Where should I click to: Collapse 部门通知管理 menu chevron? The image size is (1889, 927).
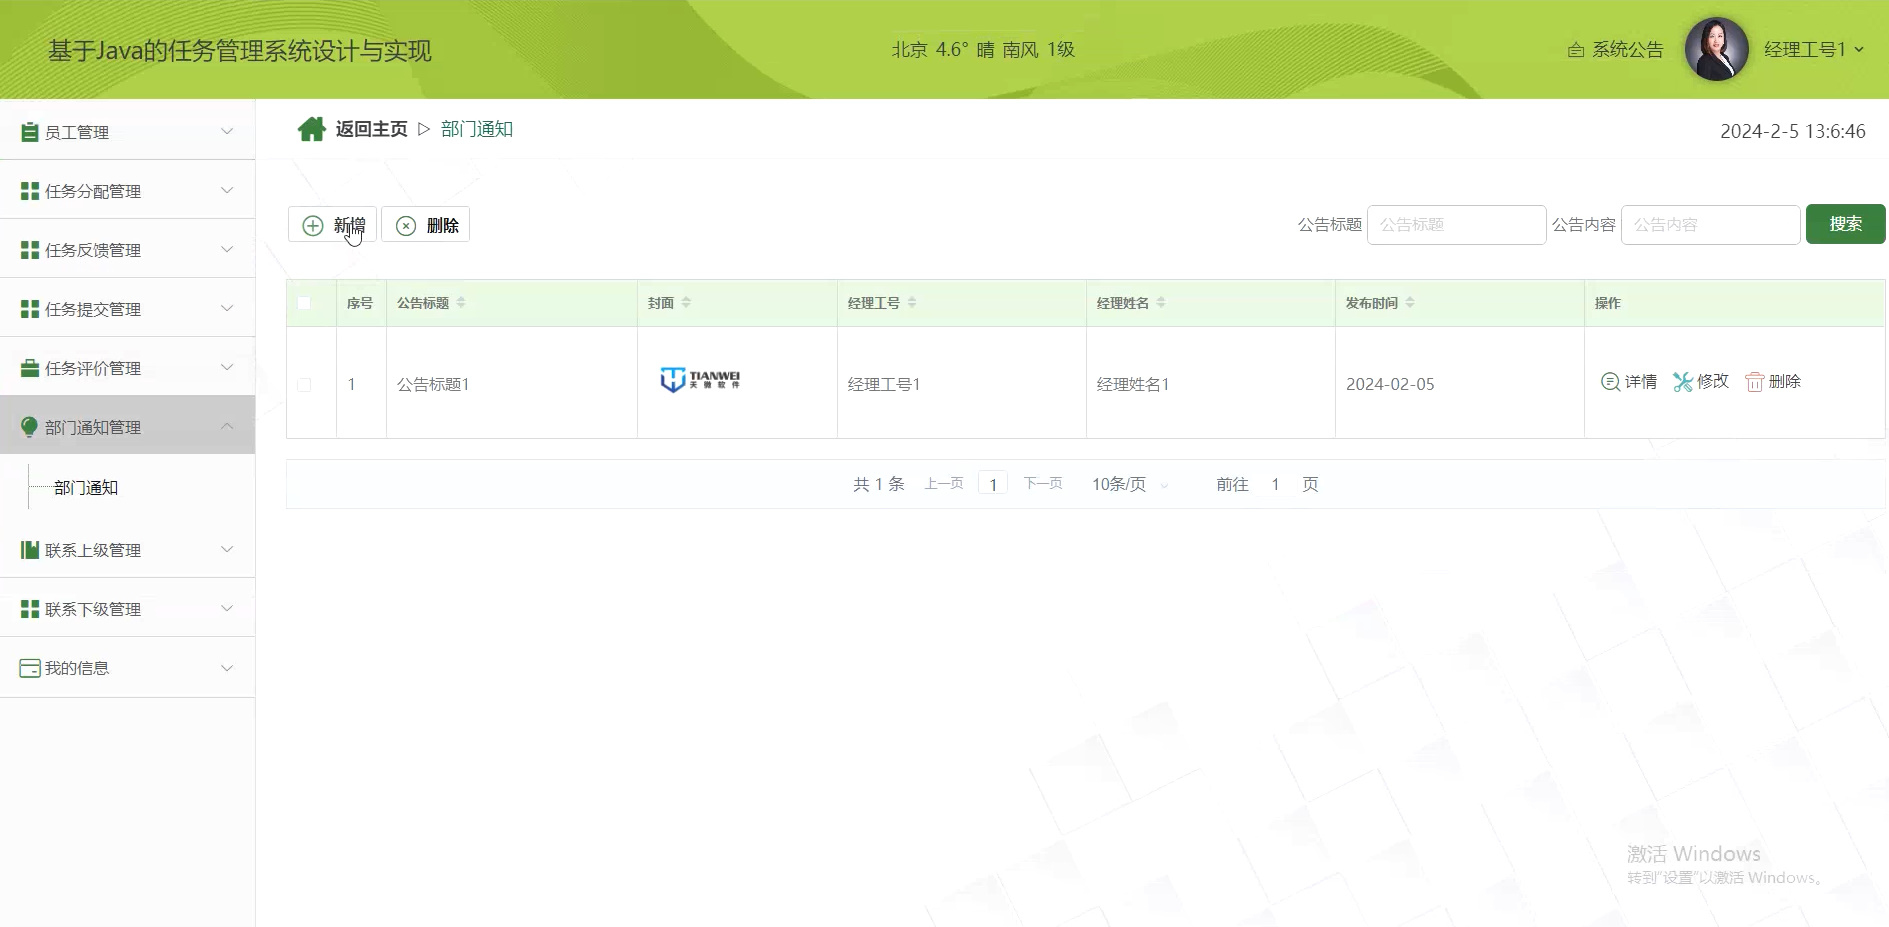(227, 427)
